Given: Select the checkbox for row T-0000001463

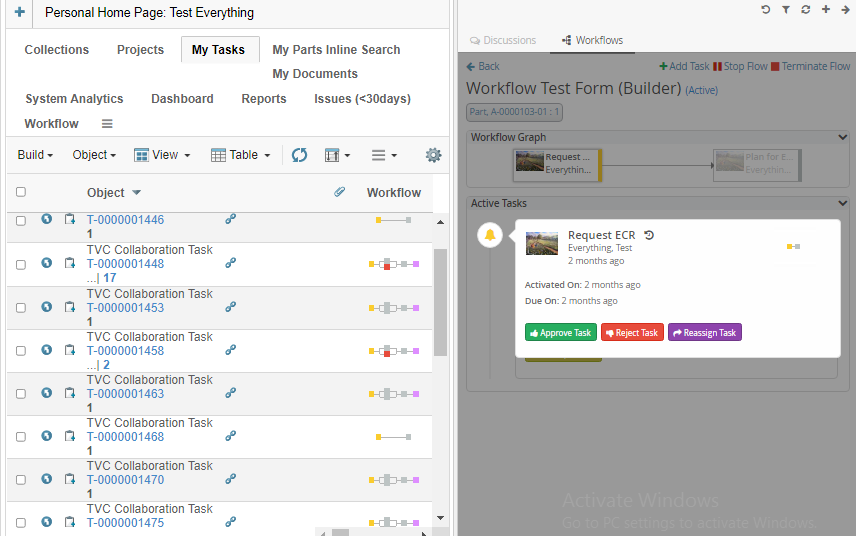Looking at the screenshot, I should [x=21, y=394].
